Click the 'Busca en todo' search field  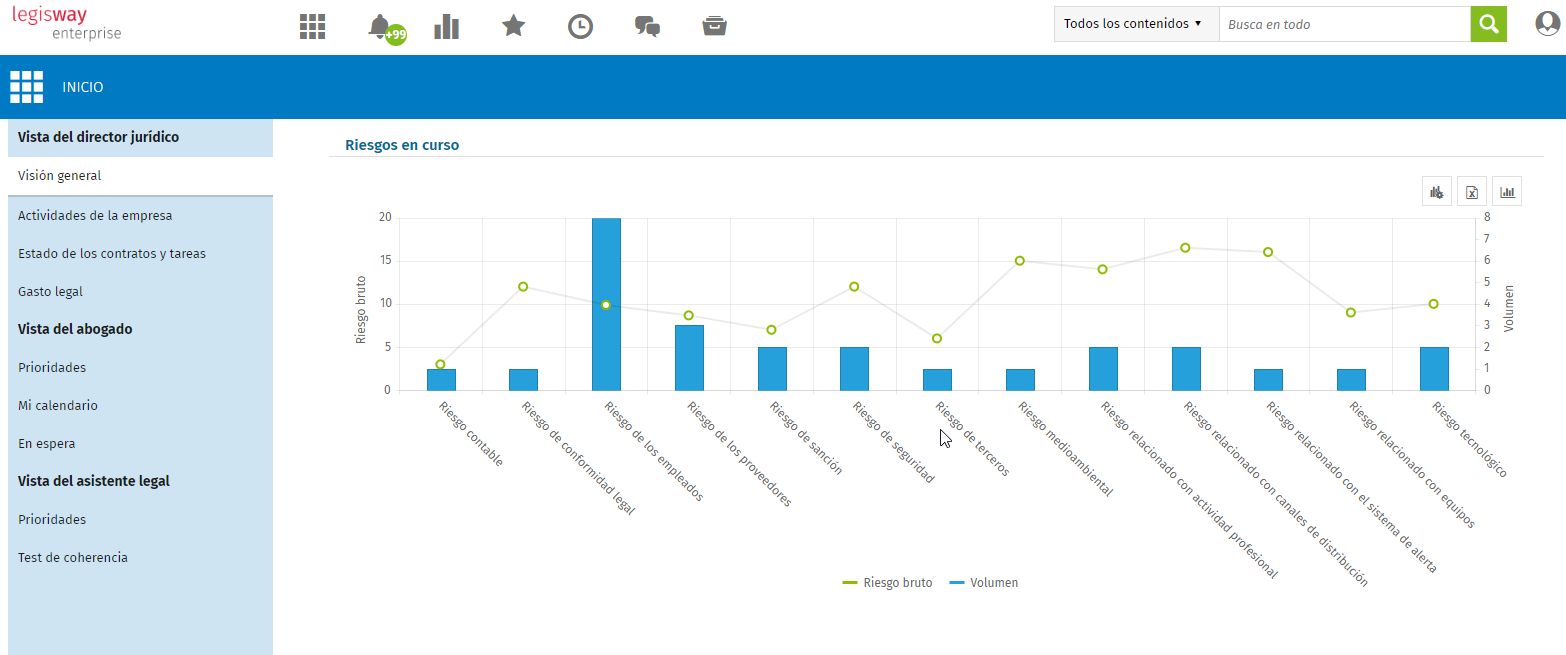click(x=1343, y=24)
